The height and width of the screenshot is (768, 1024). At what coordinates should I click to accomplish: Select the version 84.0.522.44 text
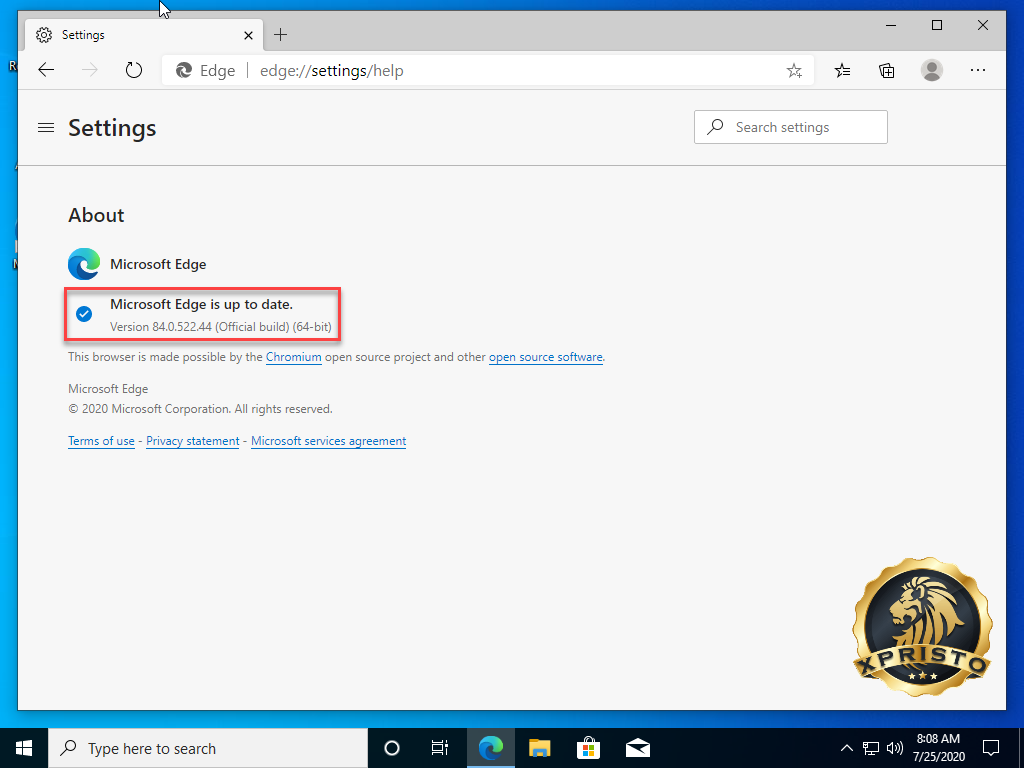221,327
